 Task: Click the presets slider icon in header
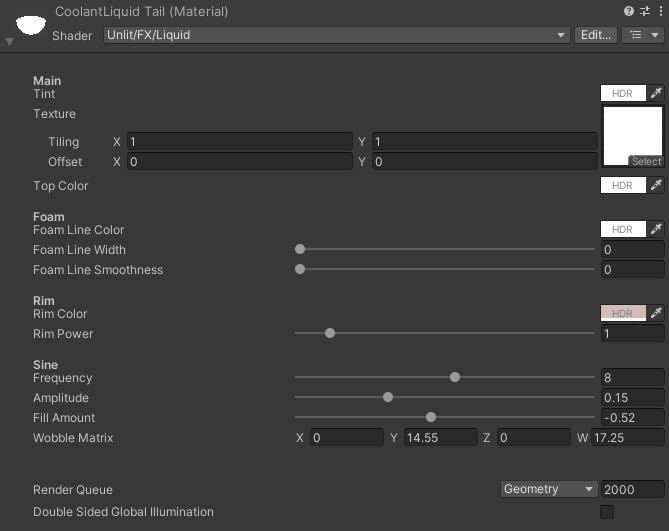(x=644, y=11)
